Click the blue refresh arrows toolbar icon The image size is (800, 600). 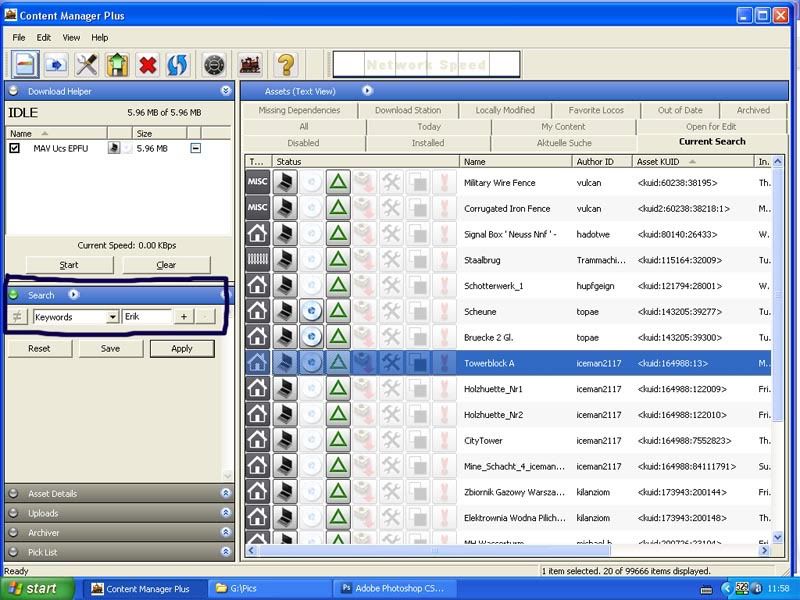177,65
